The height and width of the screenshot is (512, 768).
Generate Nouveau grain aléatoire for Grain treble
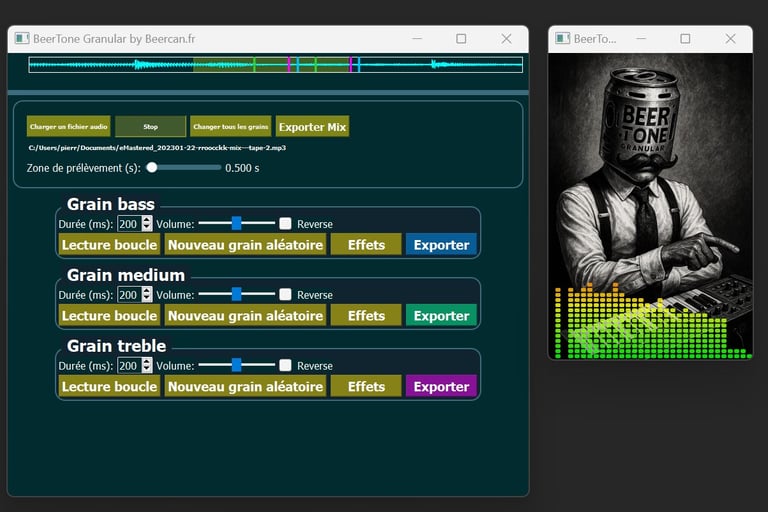point(245,387)
